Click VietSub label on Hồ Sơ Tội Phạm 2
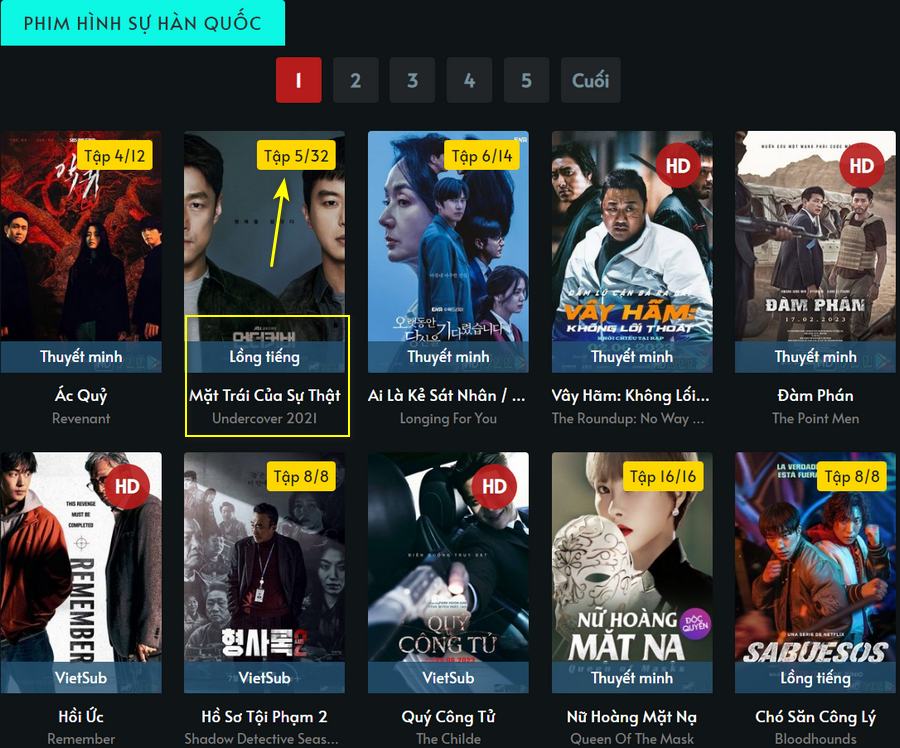Screen dimensions: 900x748 click(265, 678)
